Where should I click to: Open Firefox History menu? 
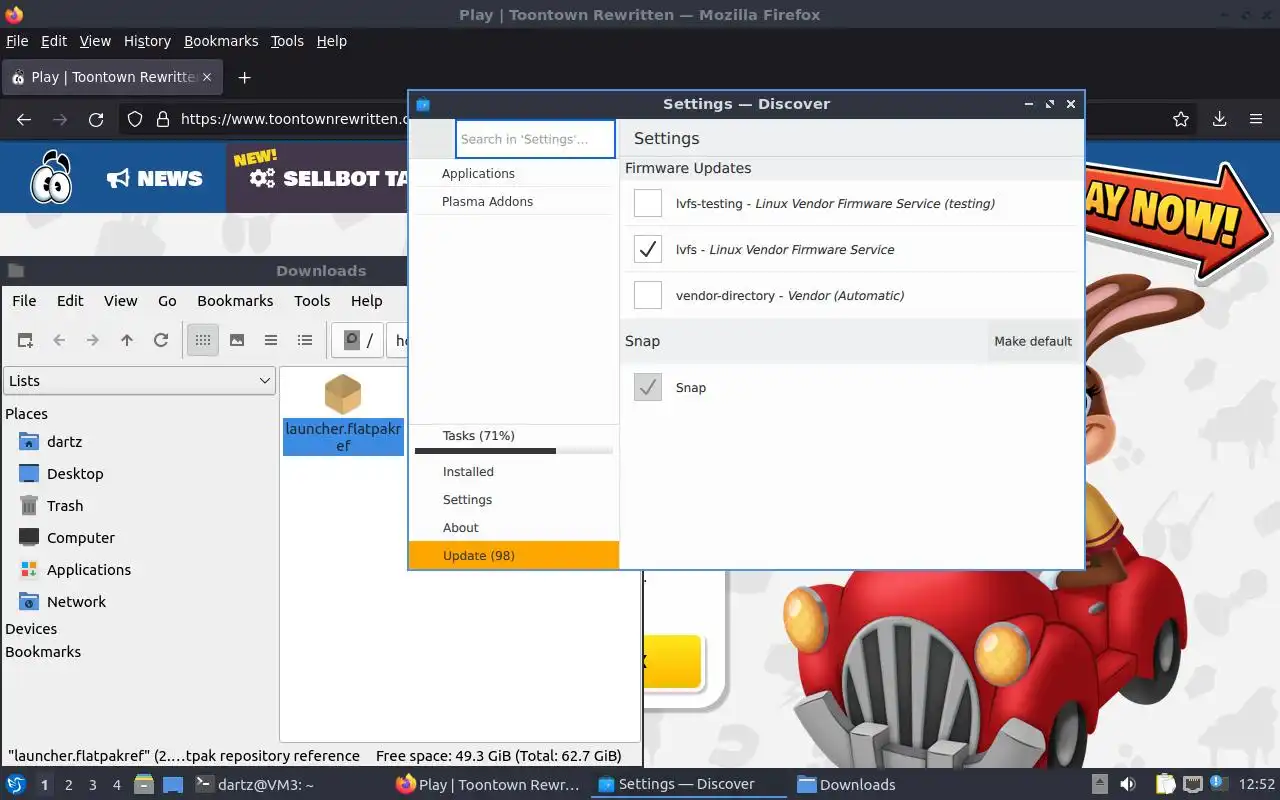pyautogui.click(x=147, y=41)
